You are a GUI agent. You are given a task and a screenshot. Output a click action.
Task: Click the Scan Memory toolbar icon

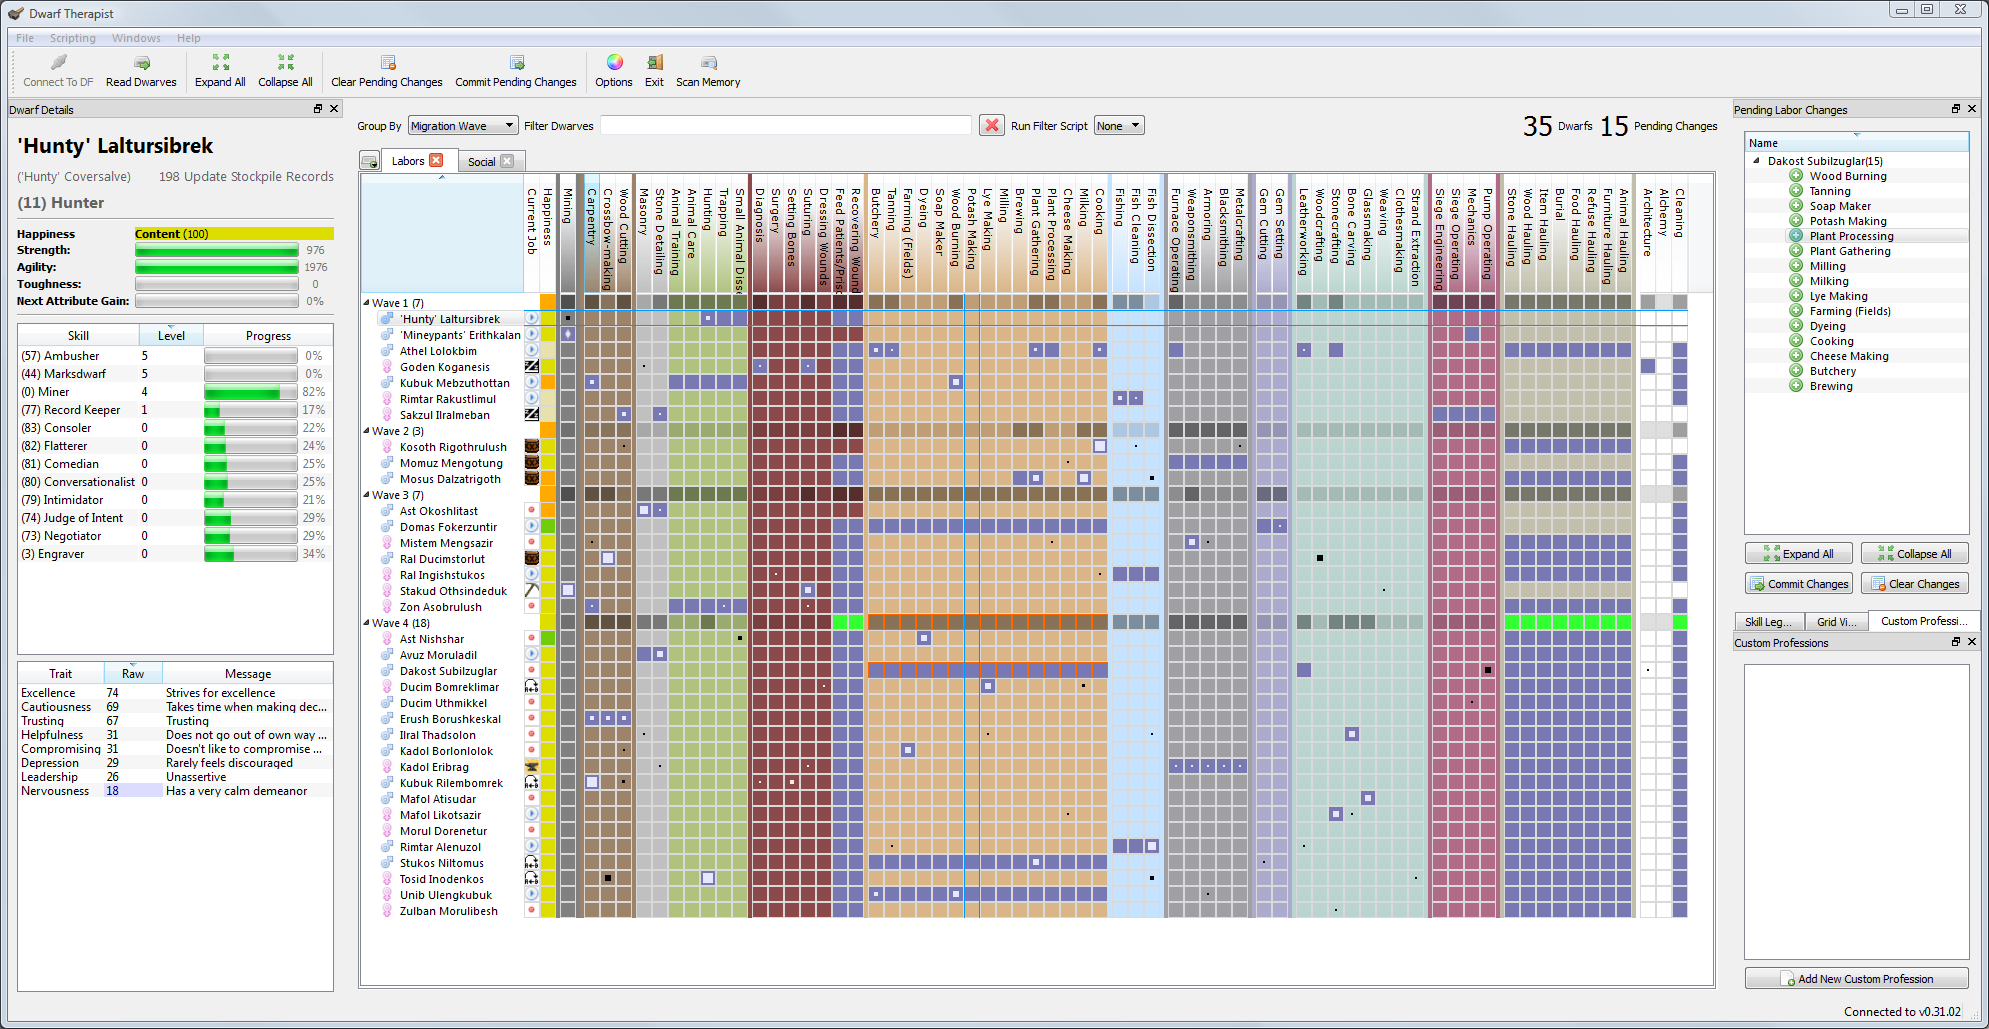click(x=708, y=64)
